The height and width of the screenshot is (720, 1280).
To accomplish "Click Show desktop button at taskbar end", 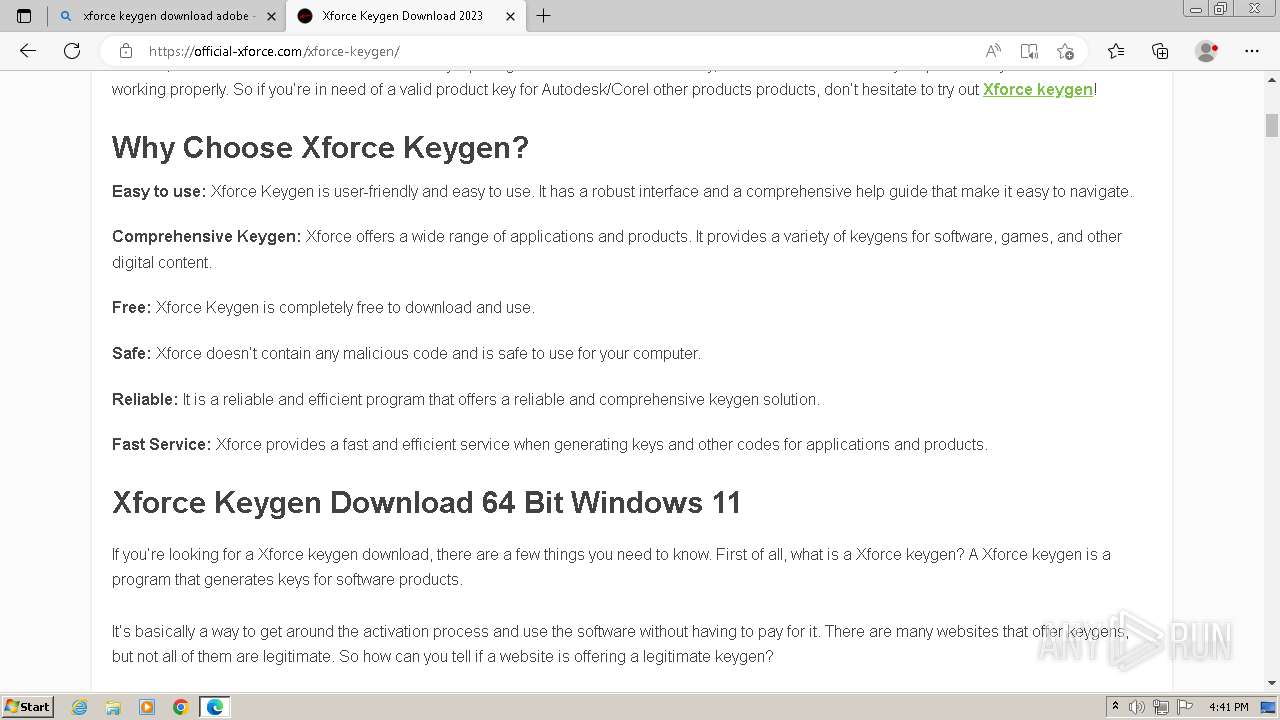I will click(x=1270, y=707).
